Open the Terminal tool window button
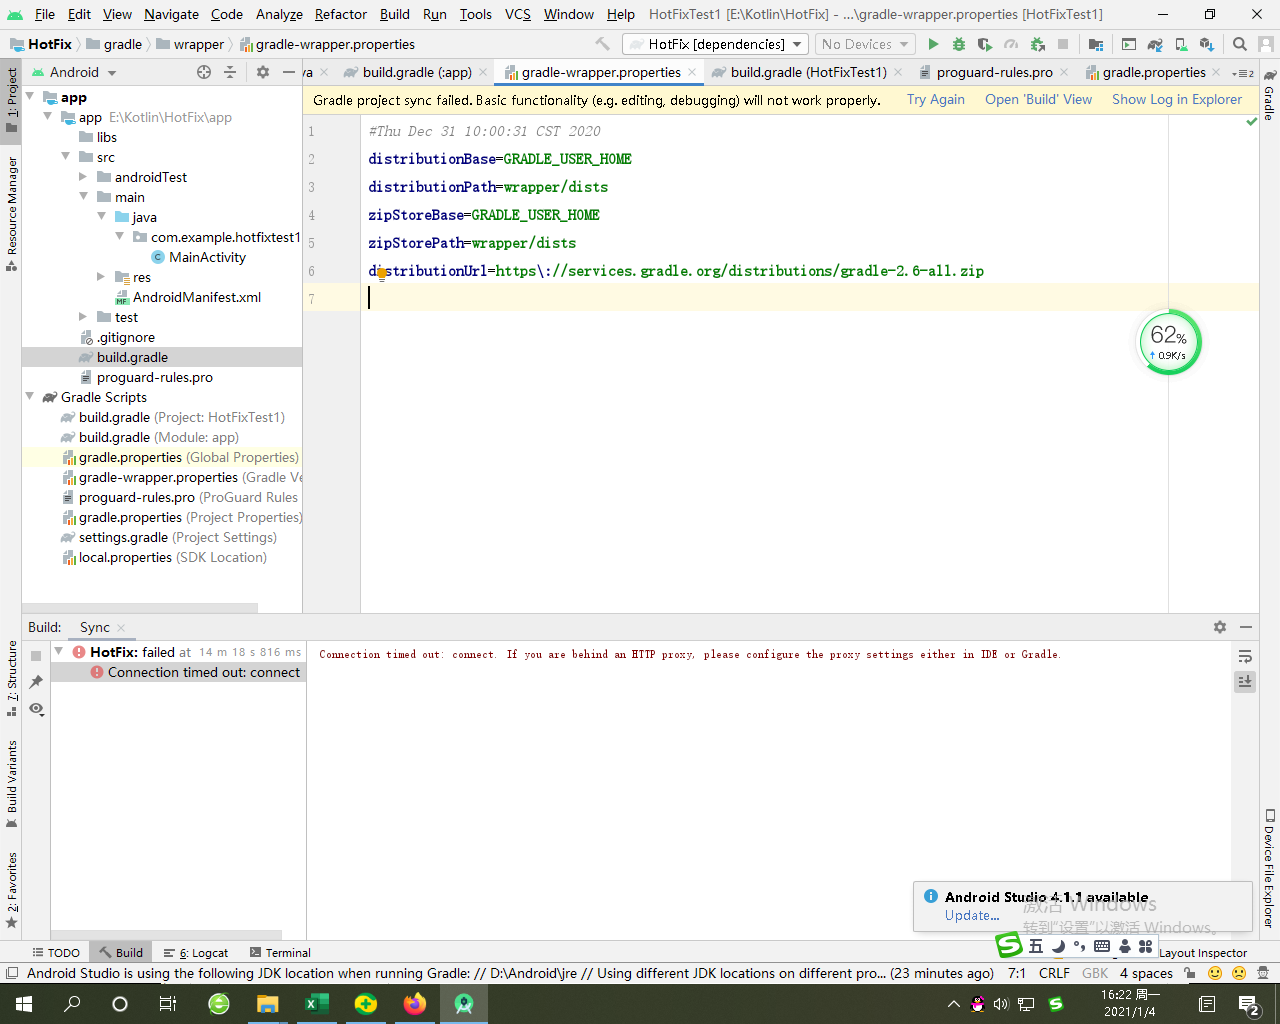 [x=280, y=953]
